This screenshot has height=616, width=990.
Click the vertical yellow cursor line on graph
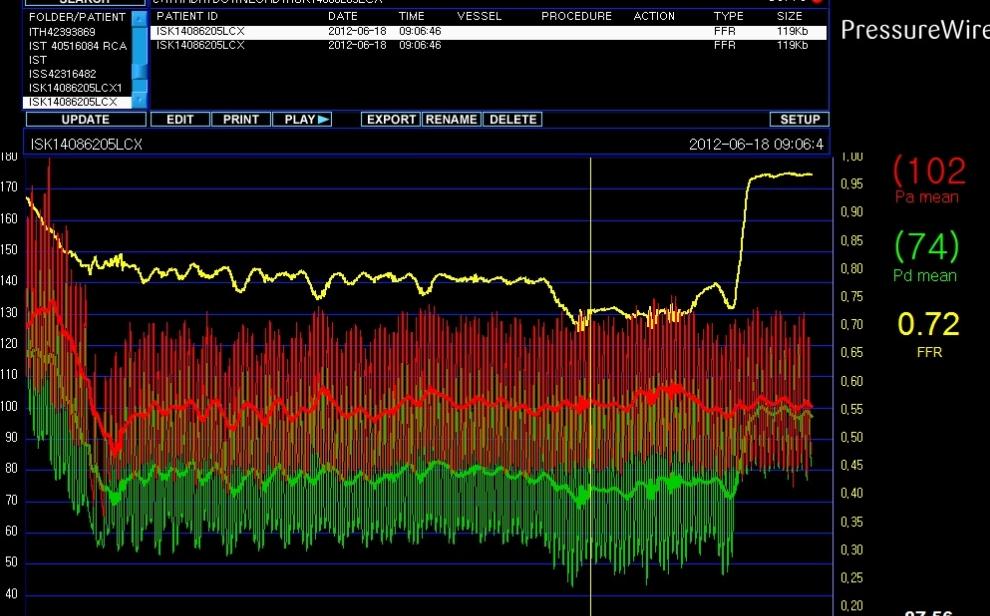590,385
